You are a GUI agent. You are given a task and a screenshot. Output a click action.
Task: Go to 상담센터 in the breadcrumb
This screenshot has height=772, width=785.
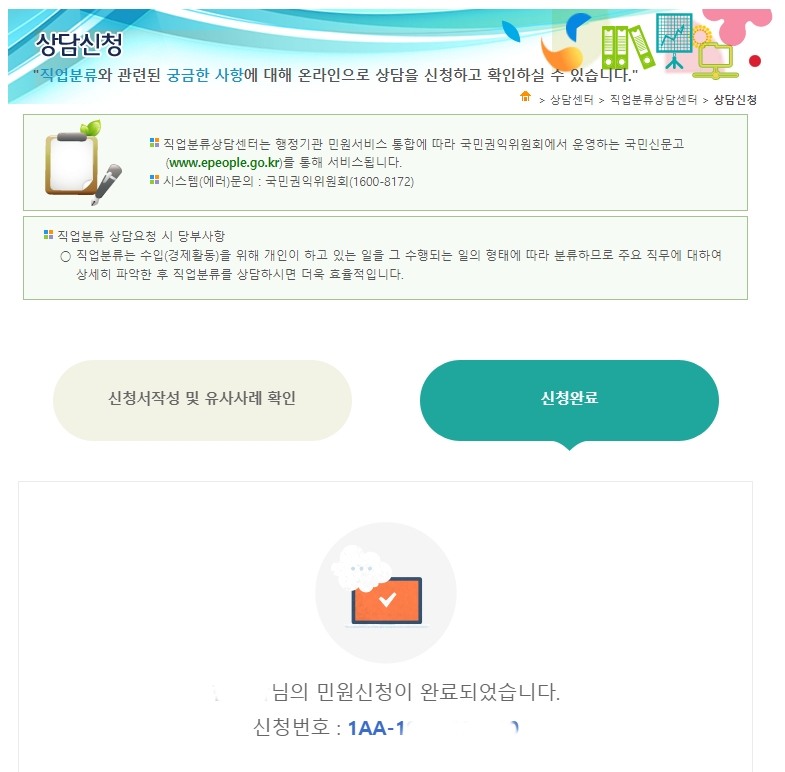pyautogui.click(x=571, y=100)
